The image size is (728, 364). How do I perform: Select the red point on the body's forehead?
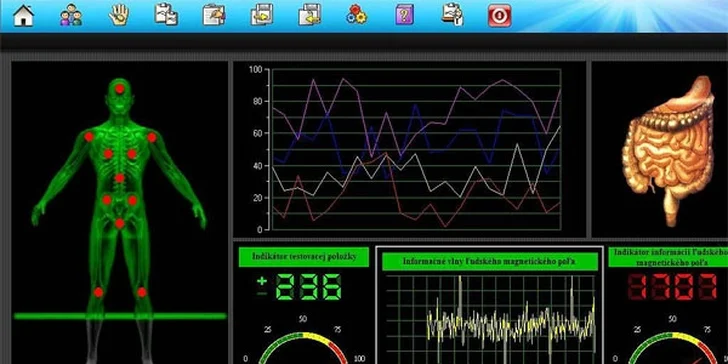tap(120, 89)
